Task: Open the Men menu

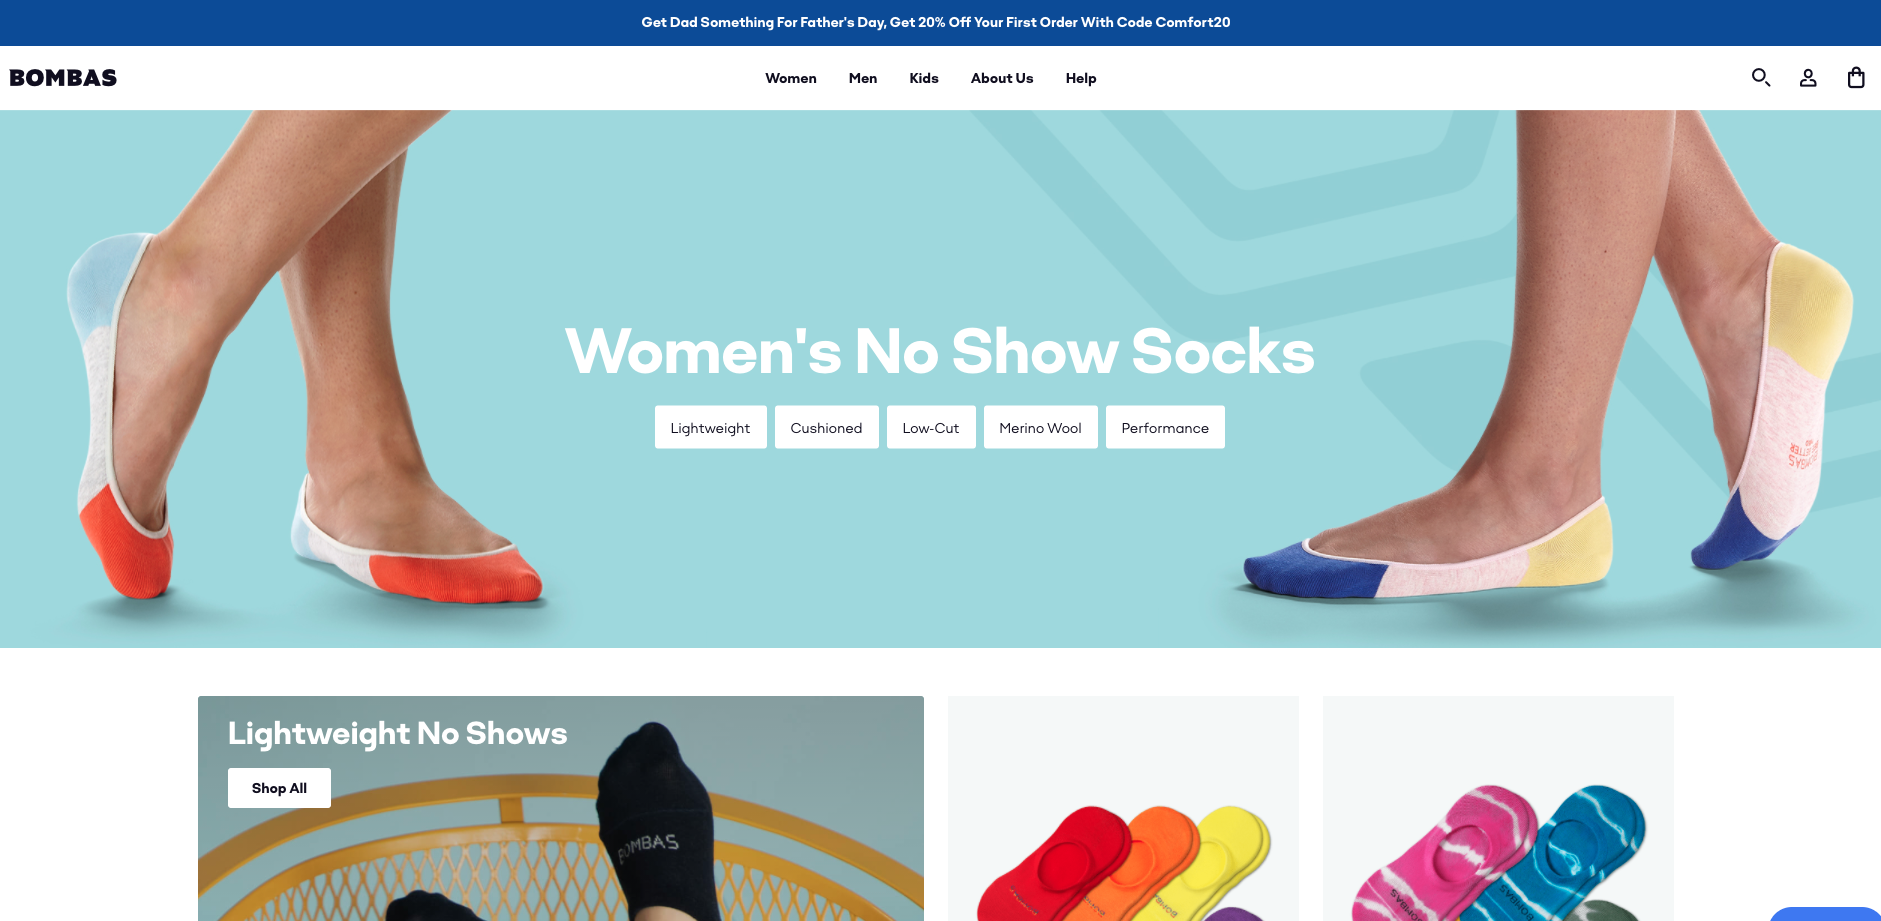Action: 863,78
